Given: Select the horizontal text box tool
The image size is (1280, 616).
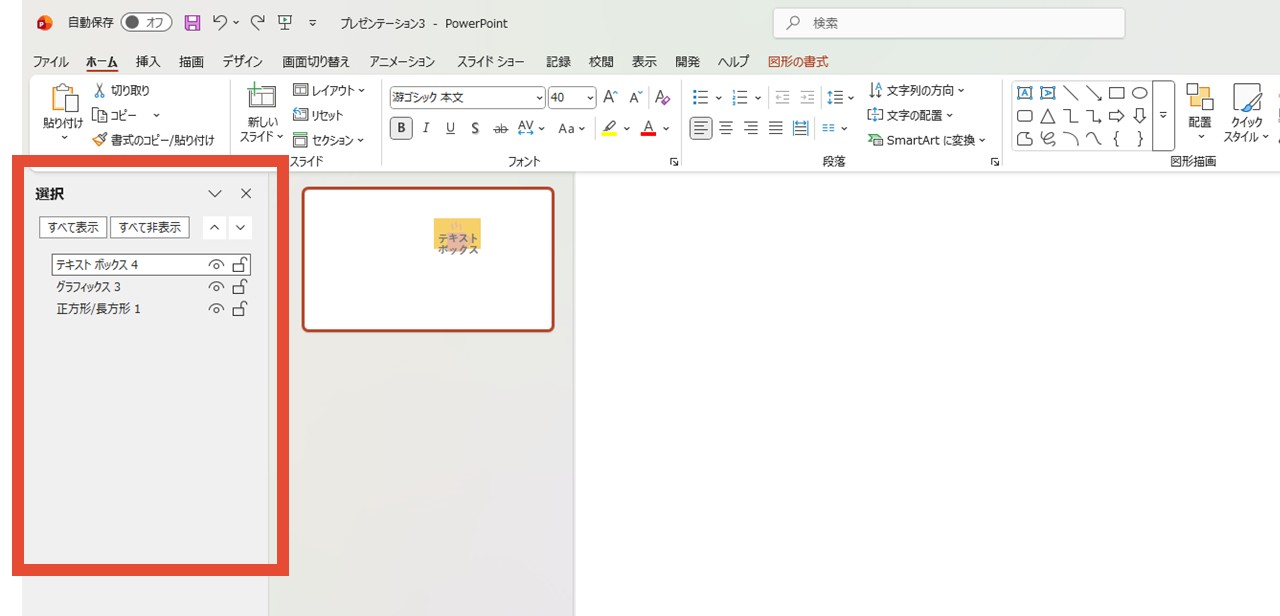Looking at the screenshot, I should click(1023, 92).
